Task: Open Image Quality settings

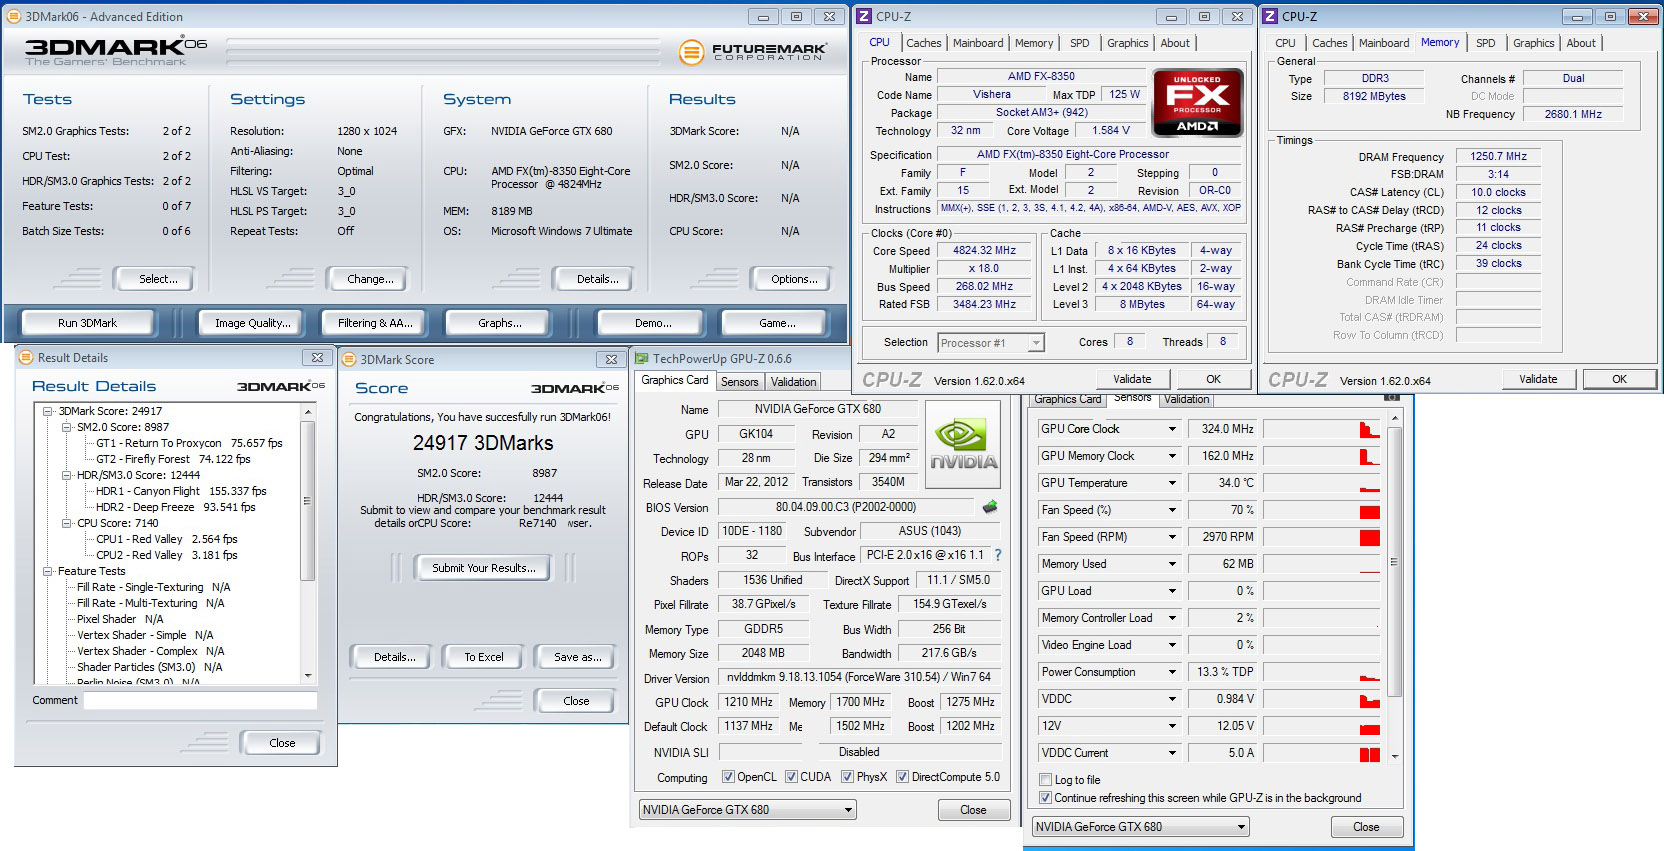Action: point(253,323)
